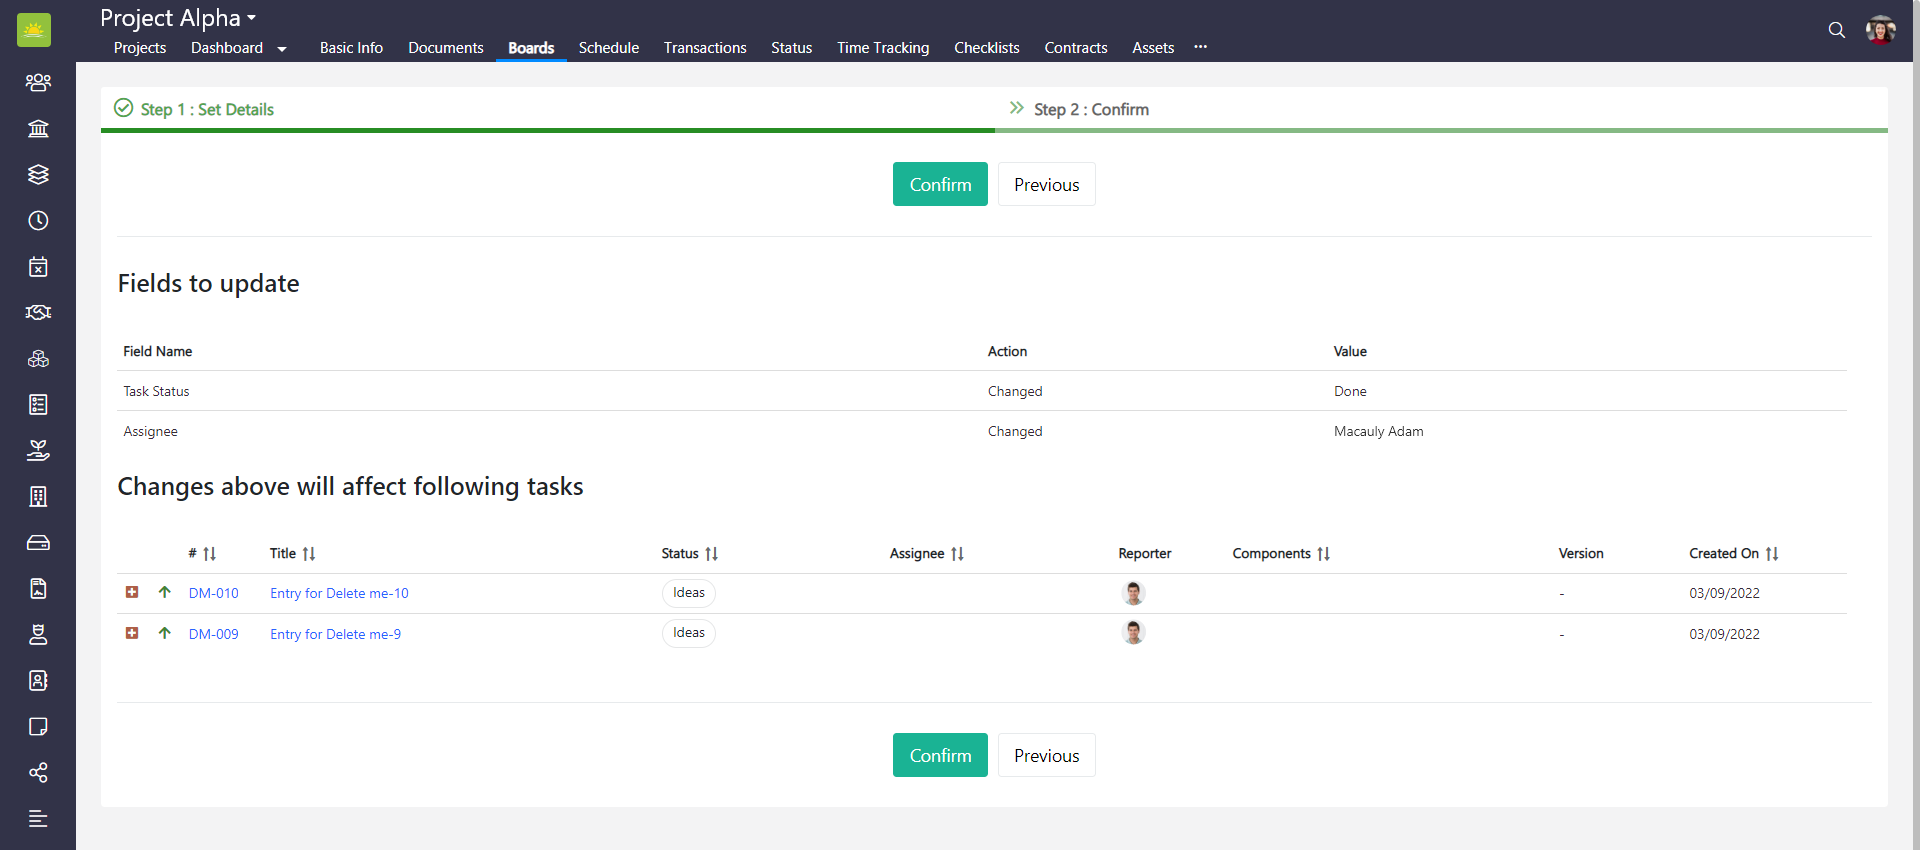1920x850 pixels.
Task: Switch to the Schedule tab
Action: pos(608,48)
